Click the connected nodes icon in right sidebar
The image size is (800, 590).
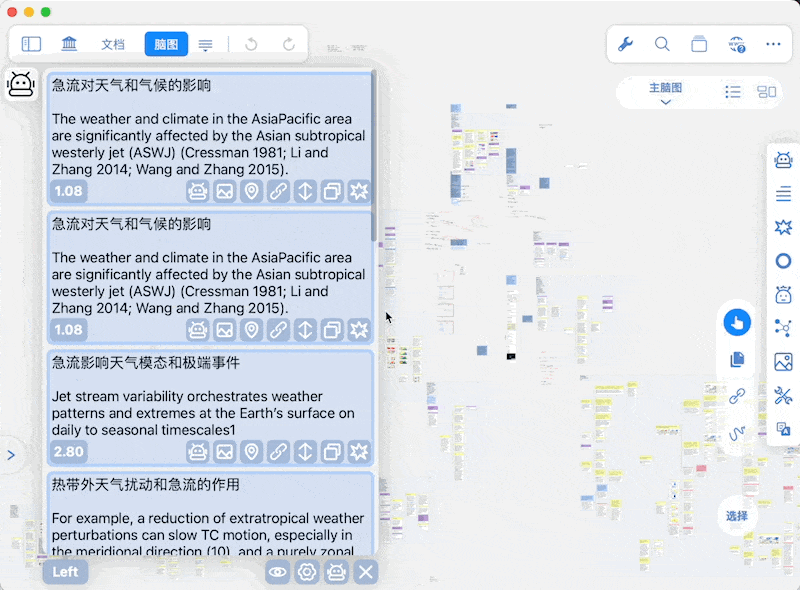click(x=783, y=328)
